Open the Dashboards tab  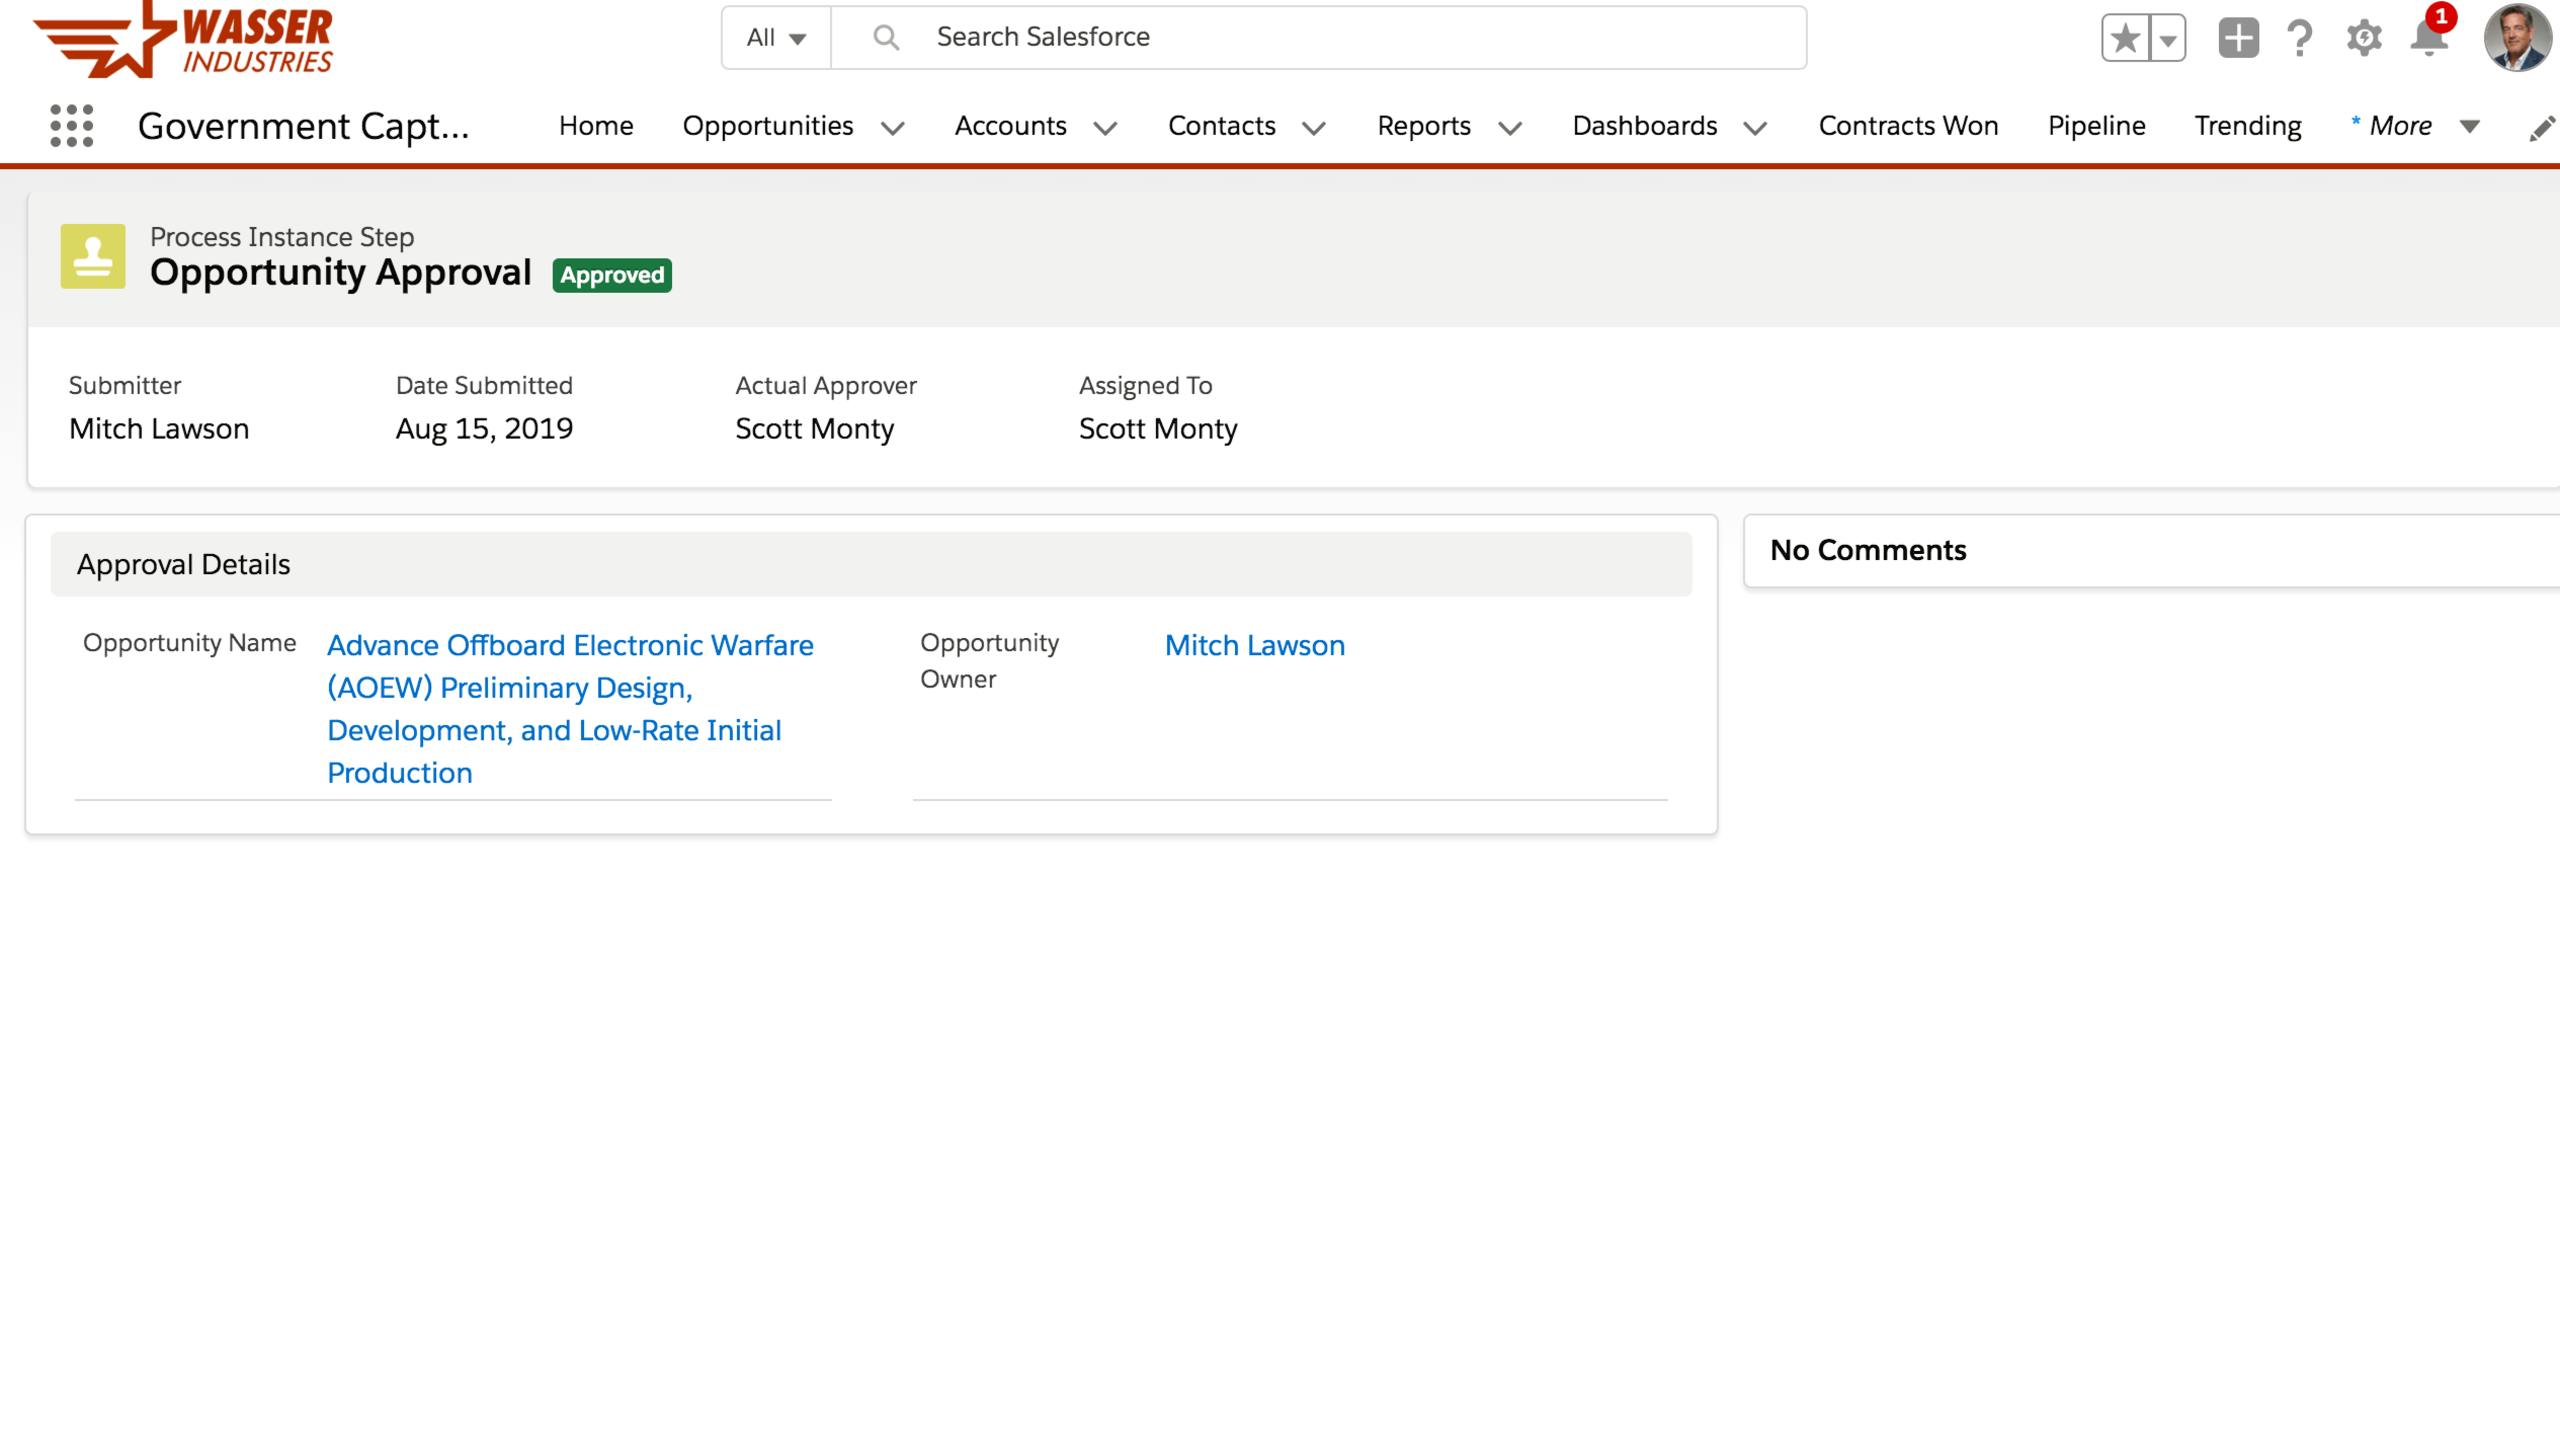coord(1645,126)
